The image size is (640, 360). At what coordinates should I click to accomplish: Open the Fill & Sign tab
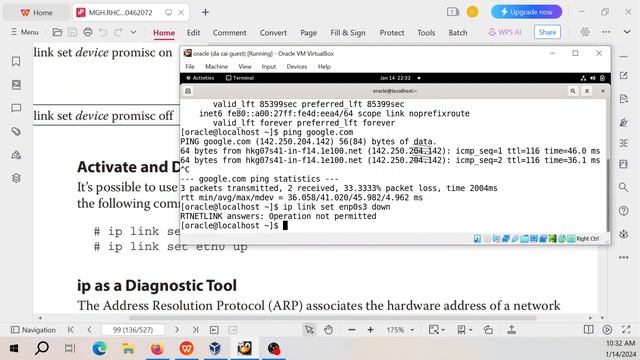click(x=348, y=33)
